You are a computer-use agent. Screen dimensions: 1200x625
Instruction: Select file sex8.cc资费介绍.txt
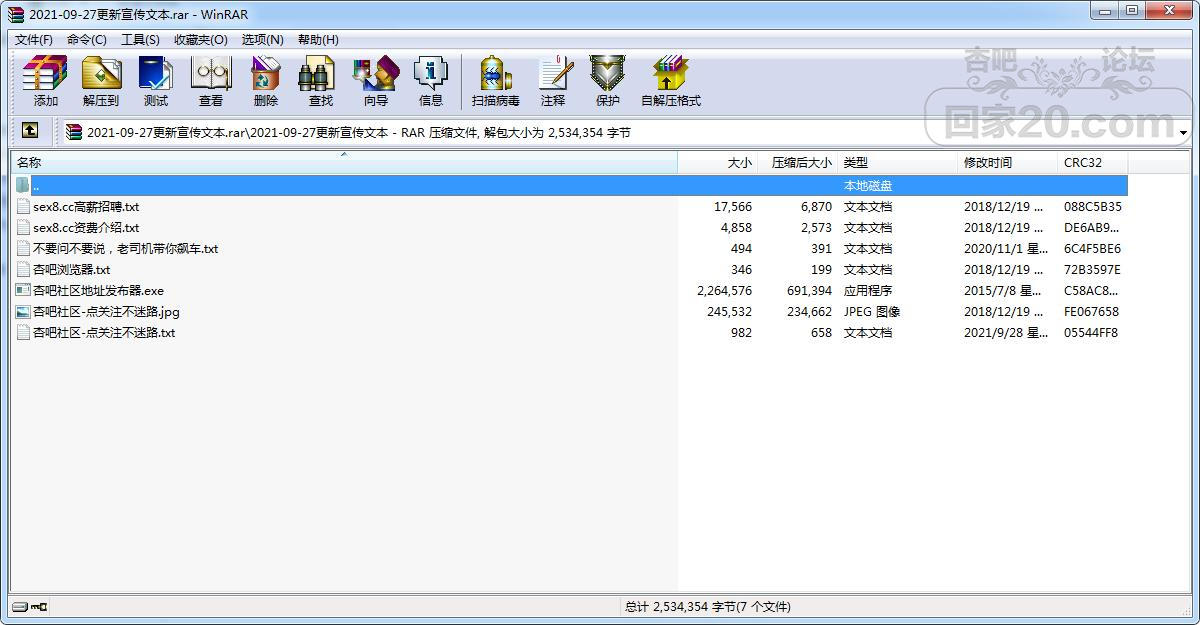tap(86, 227)
